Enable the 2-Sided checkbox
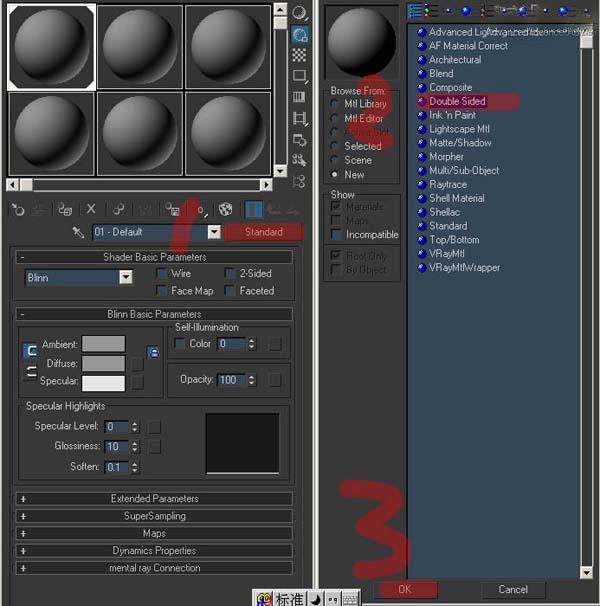 pyautogui.click(x=230, y=274)
